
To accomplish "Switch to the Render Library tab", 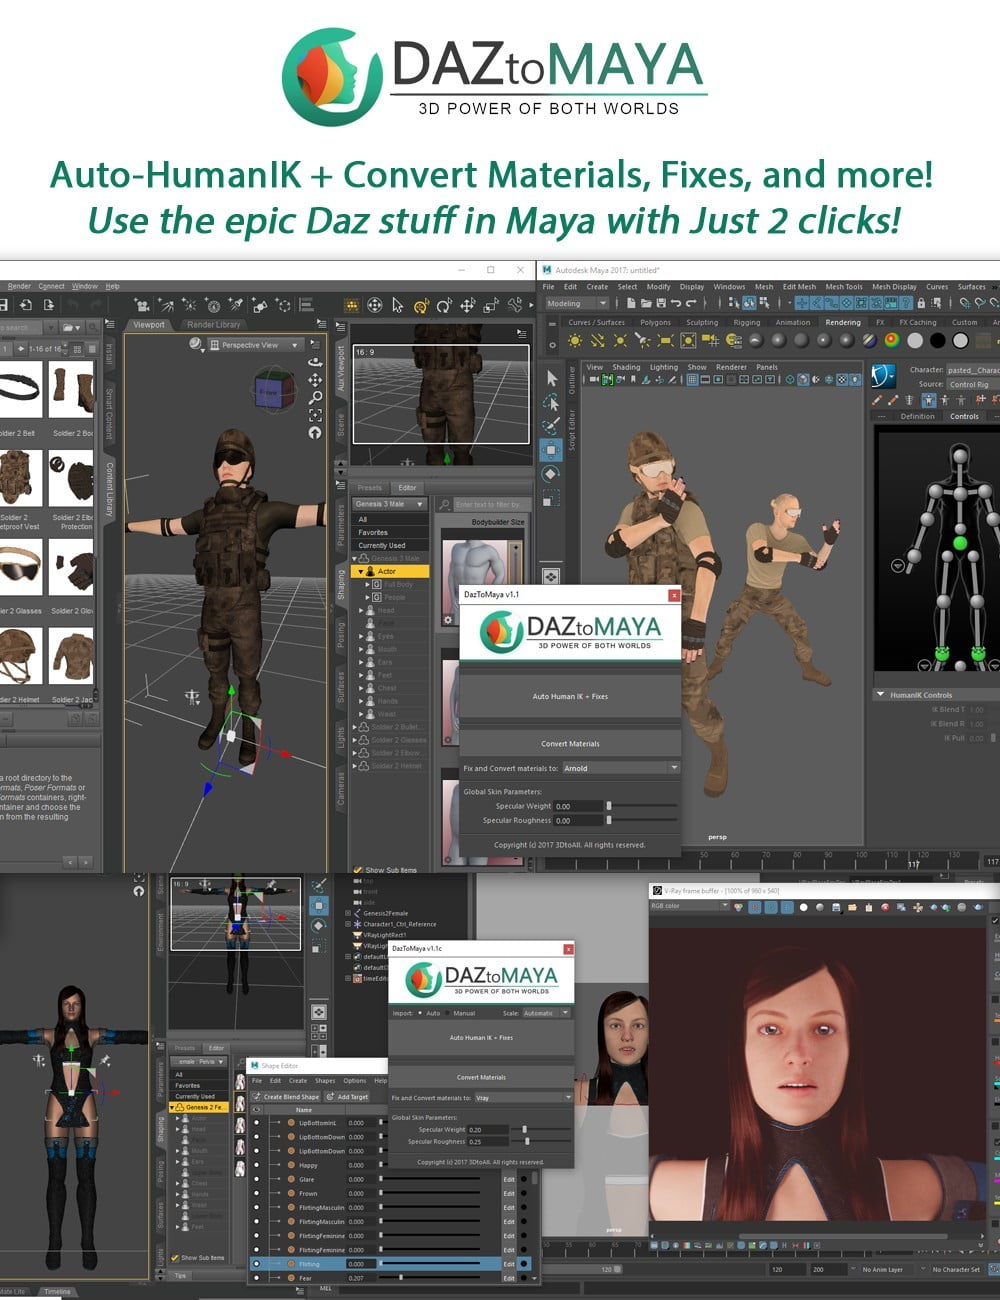I will 213,324.
